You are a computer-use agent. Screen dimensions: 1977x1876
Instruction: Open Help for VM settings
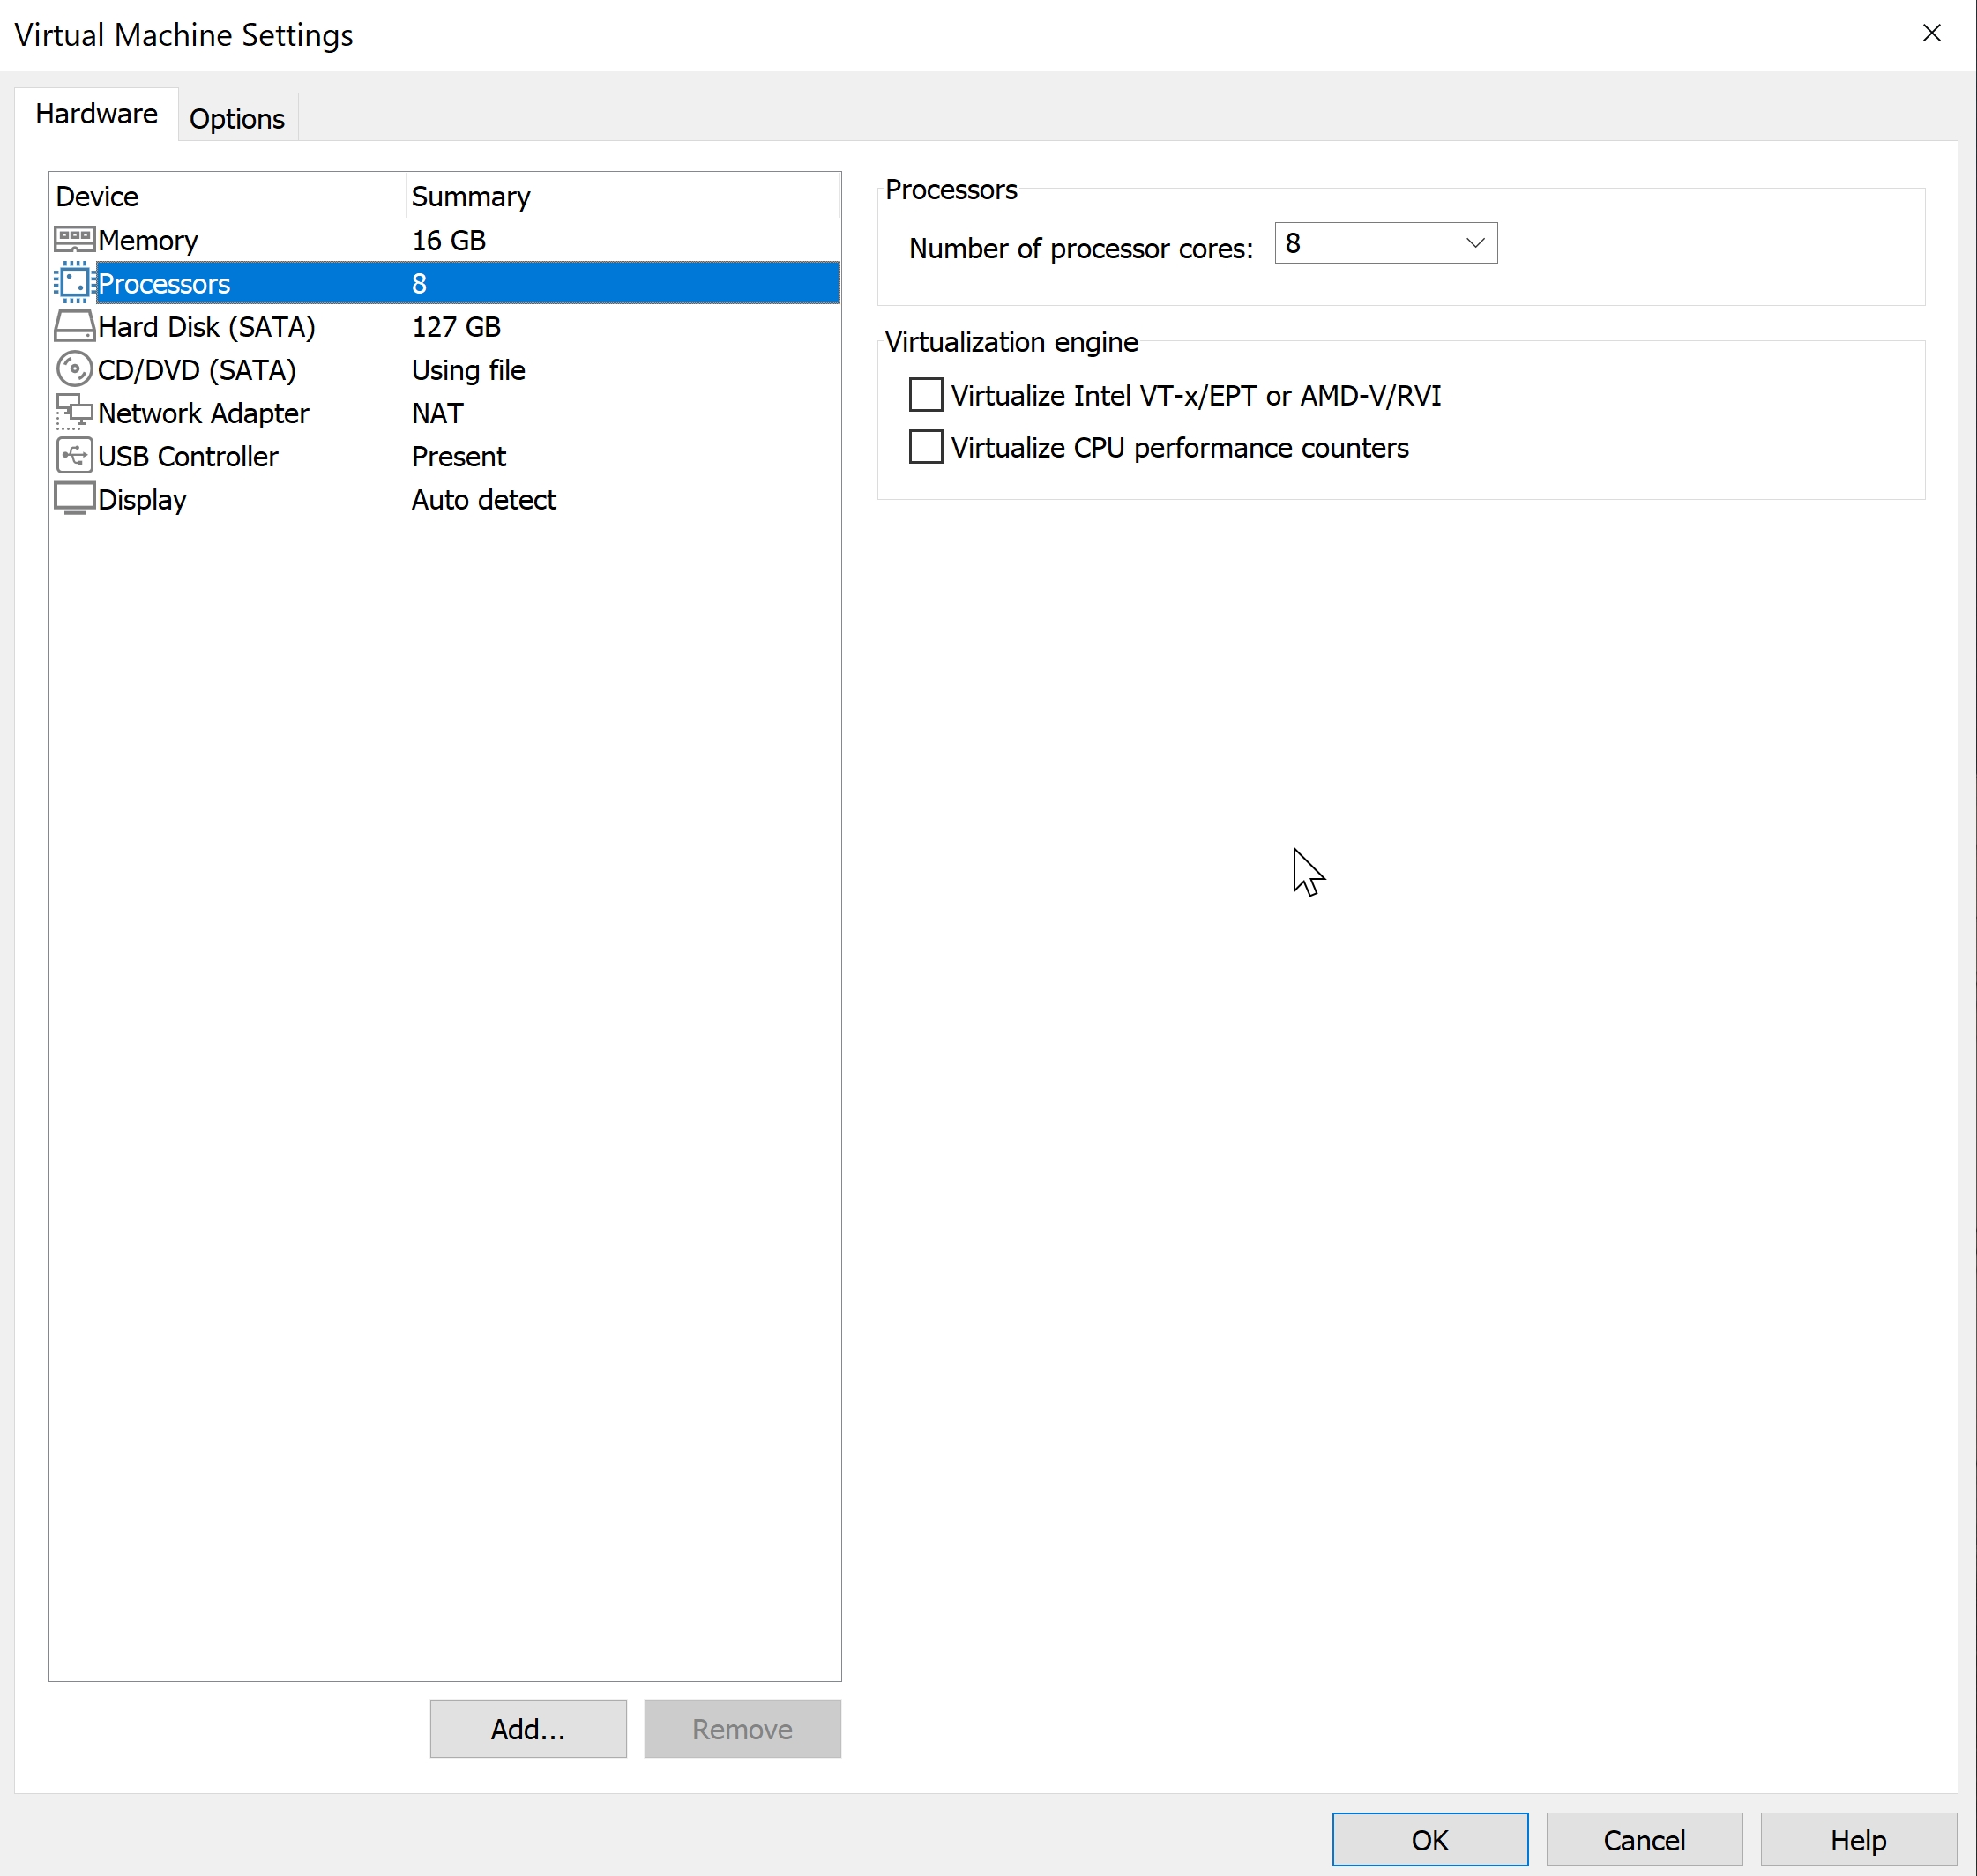coord(1857,1840)
